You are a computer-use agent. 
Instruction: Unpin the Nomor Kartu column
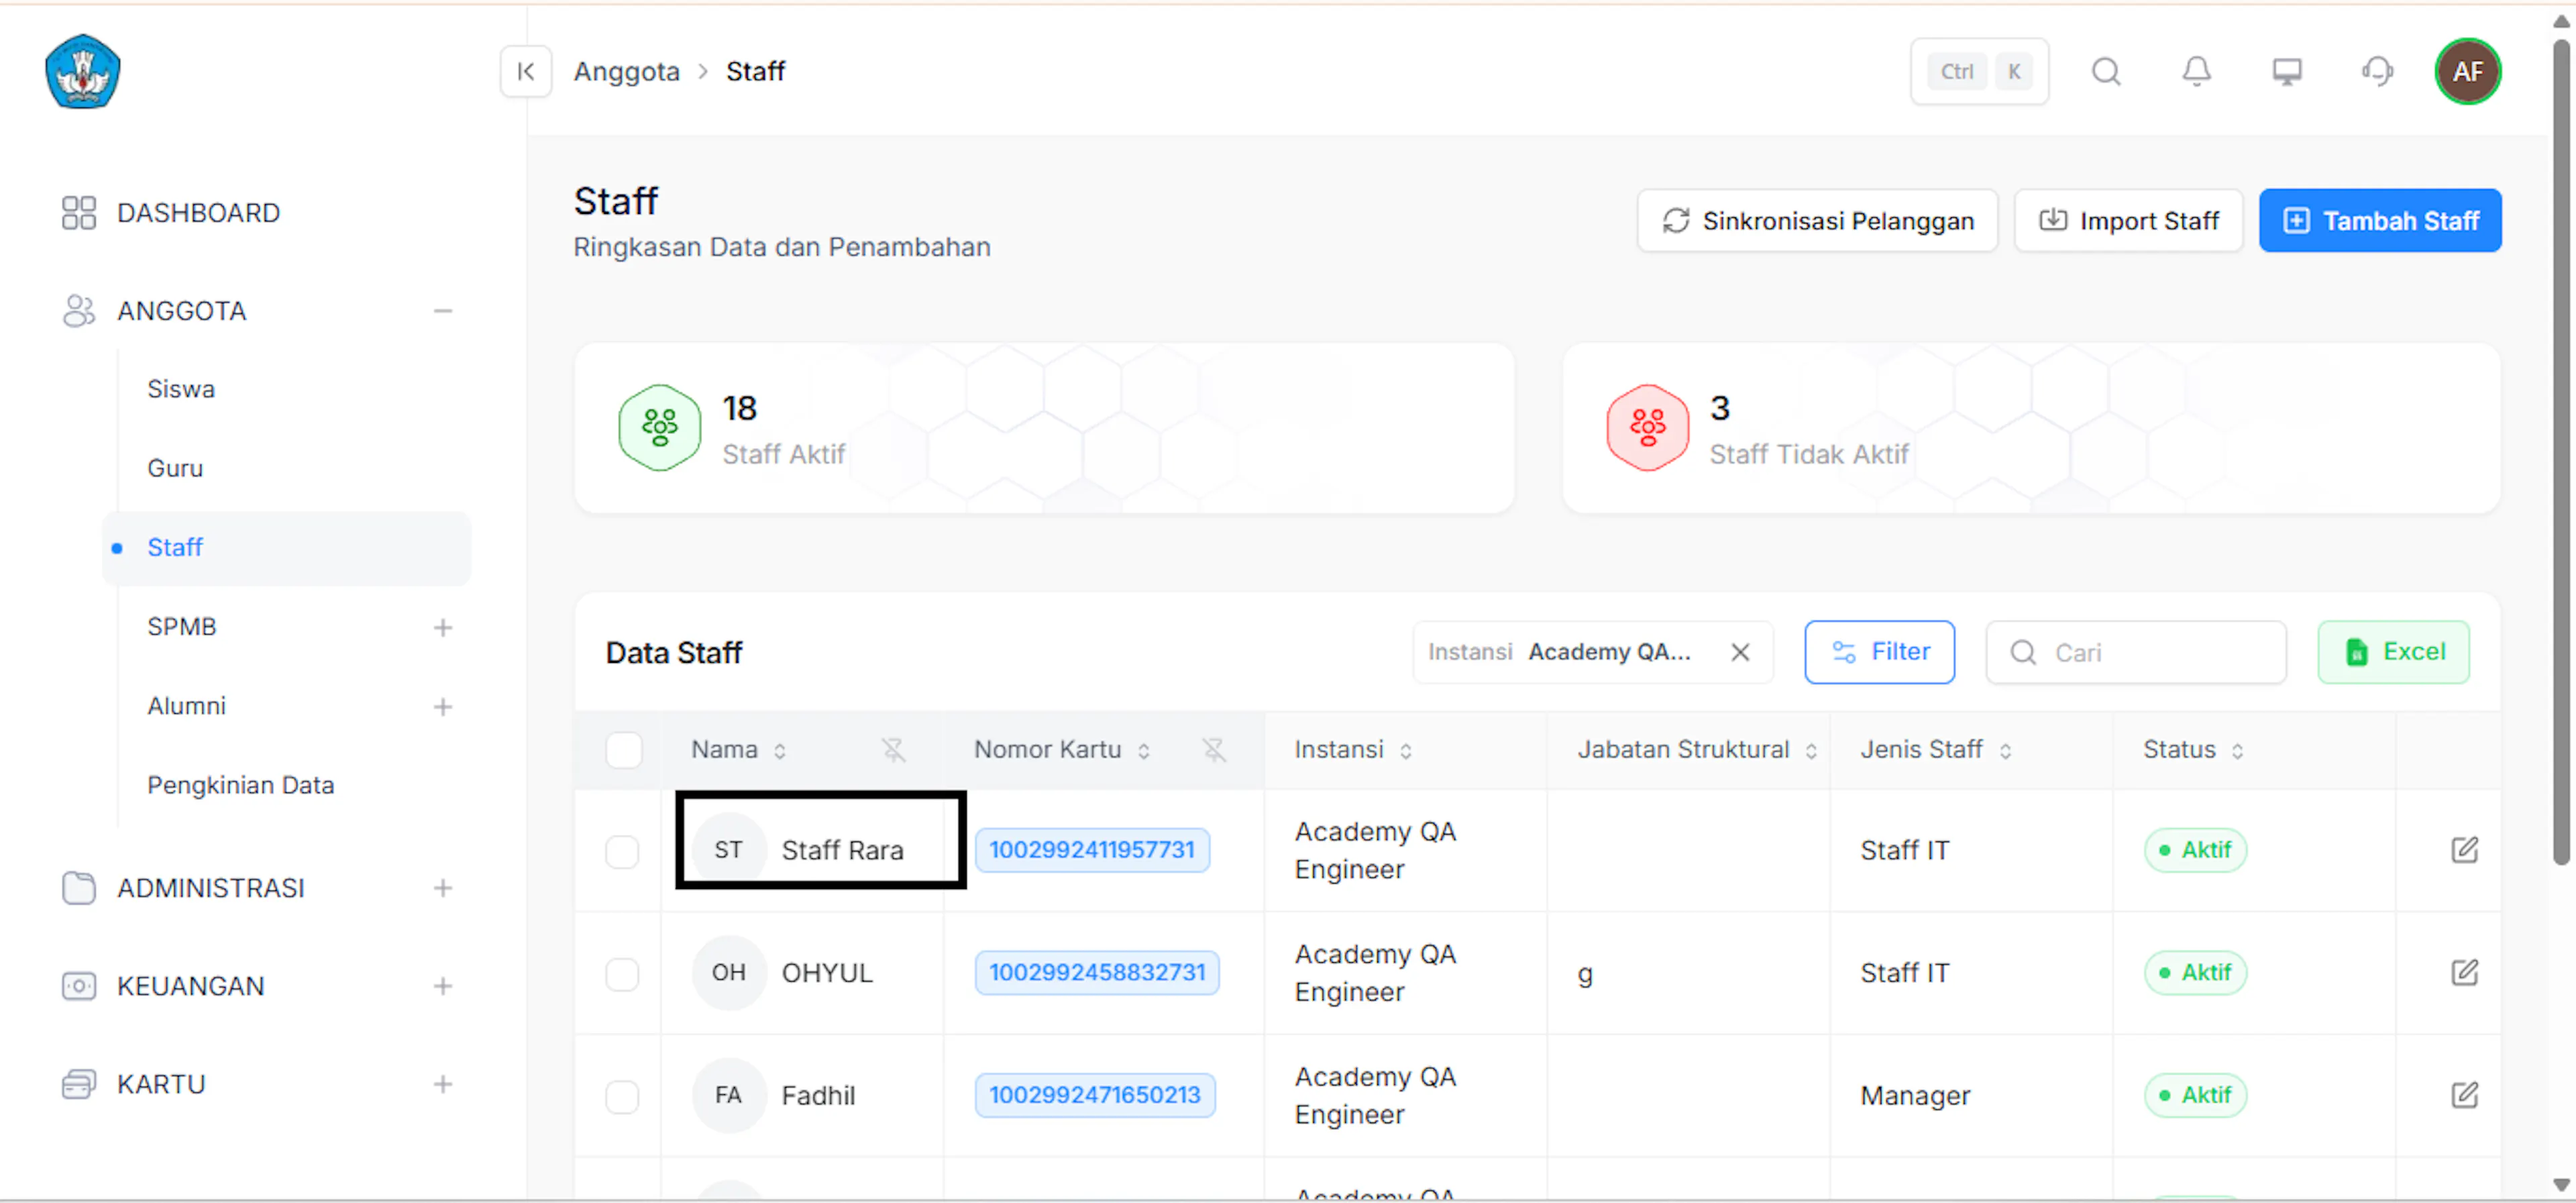coord(1214,750)
